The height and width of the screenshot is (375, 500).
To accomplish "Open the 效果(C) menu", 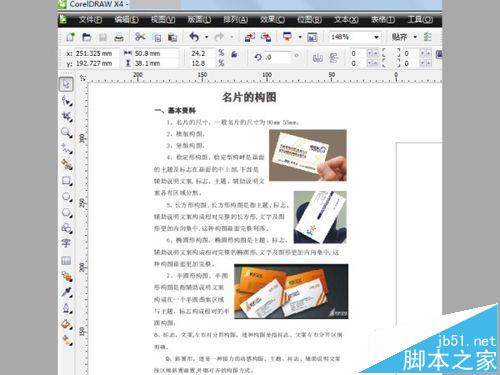I will click(272, 20).
